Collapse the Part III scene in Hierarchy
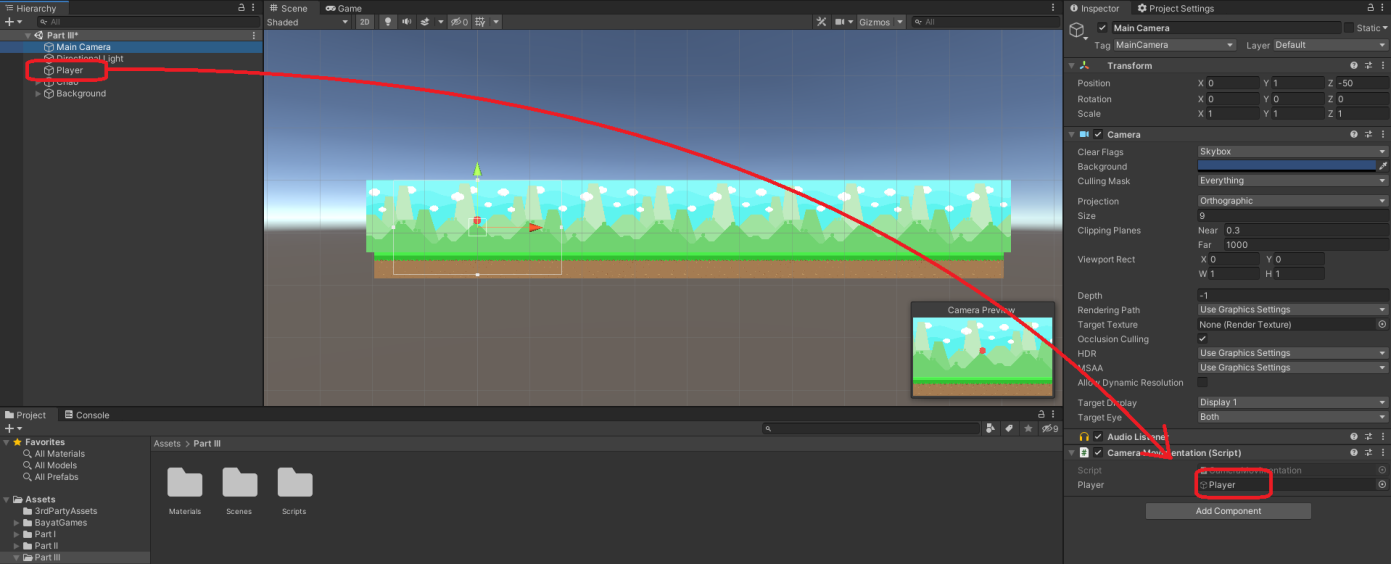1391x564 pixels. [28, 35]
